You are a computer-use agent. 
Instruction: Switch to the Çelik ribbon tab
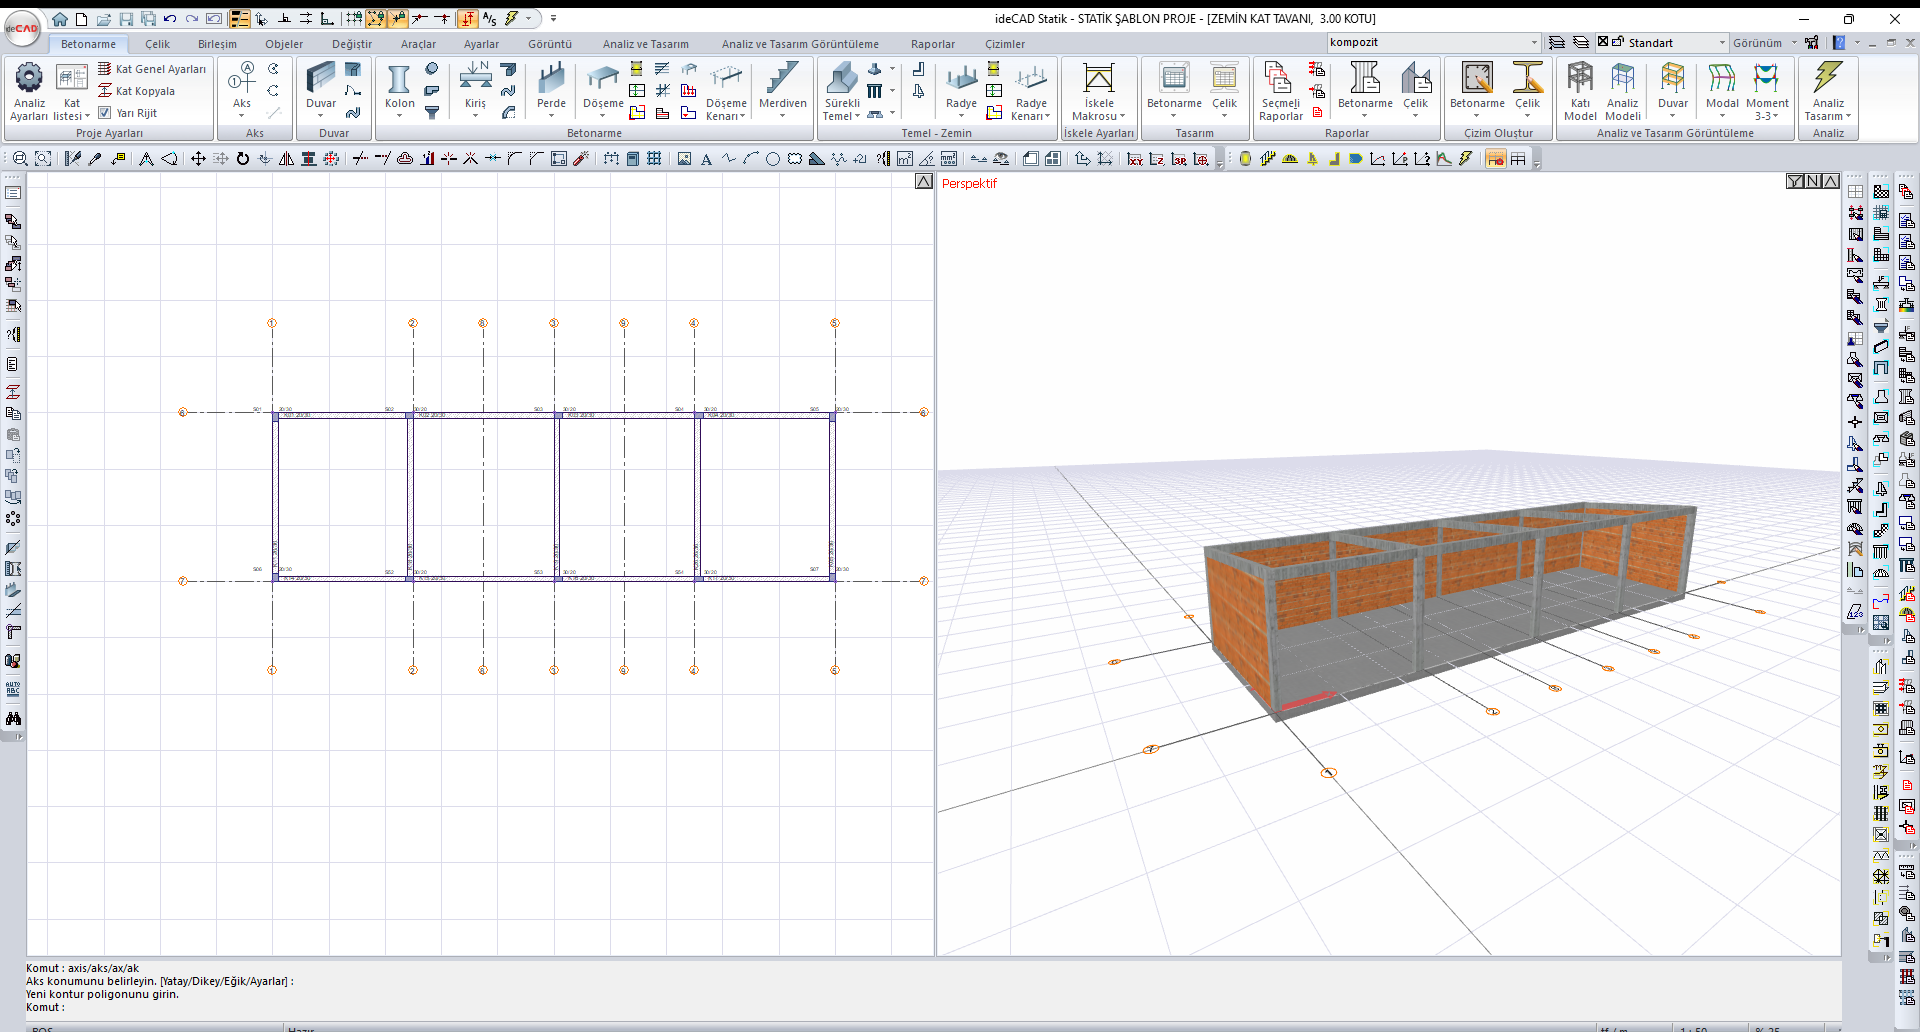(x=157, y=44)
